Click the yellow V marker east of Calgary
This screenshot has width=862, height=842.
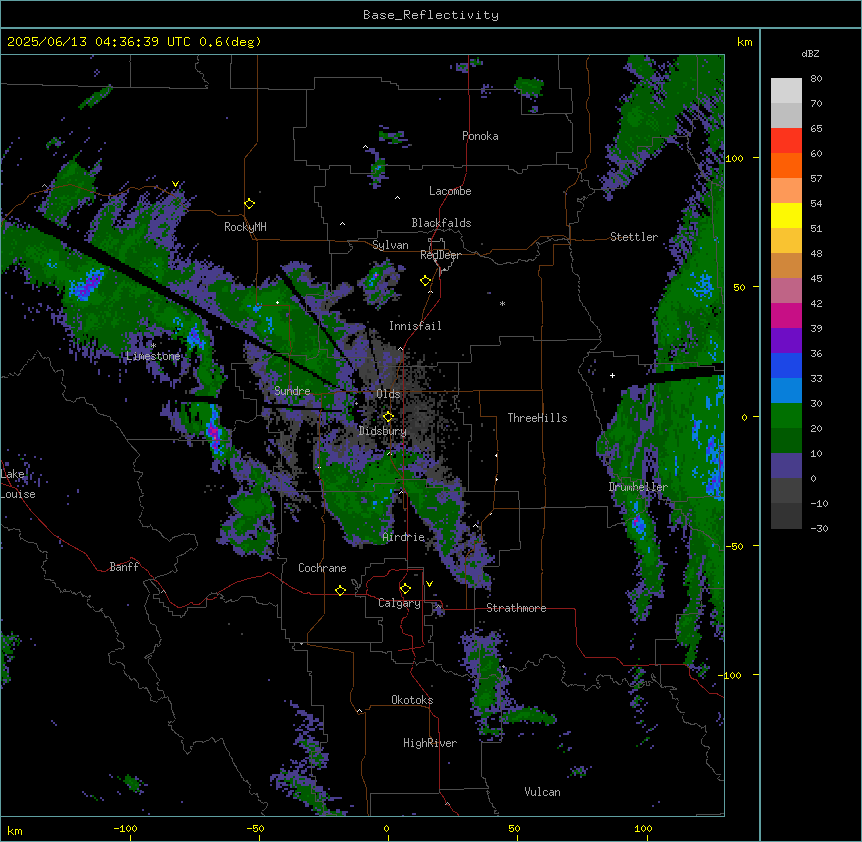point(429,584)
